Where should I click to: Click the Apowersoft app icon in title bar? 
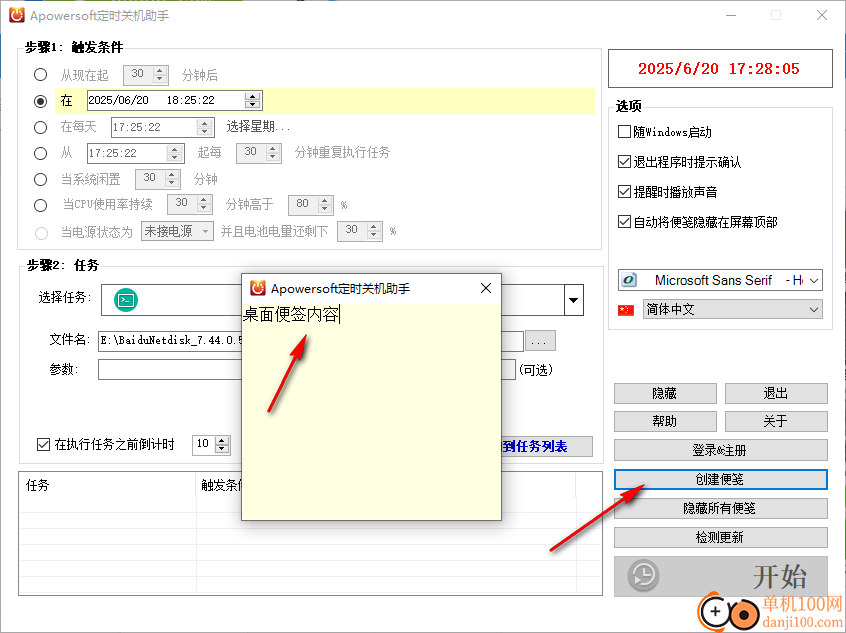[17, 15]
